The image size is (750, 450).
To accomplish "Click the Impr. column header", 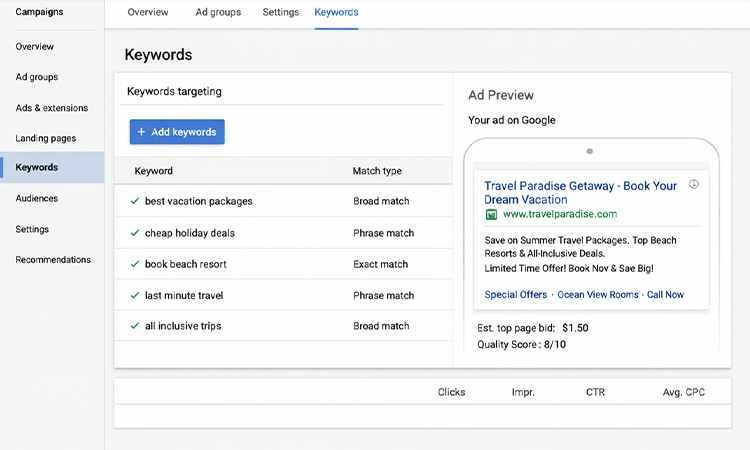I will (523, 392).
